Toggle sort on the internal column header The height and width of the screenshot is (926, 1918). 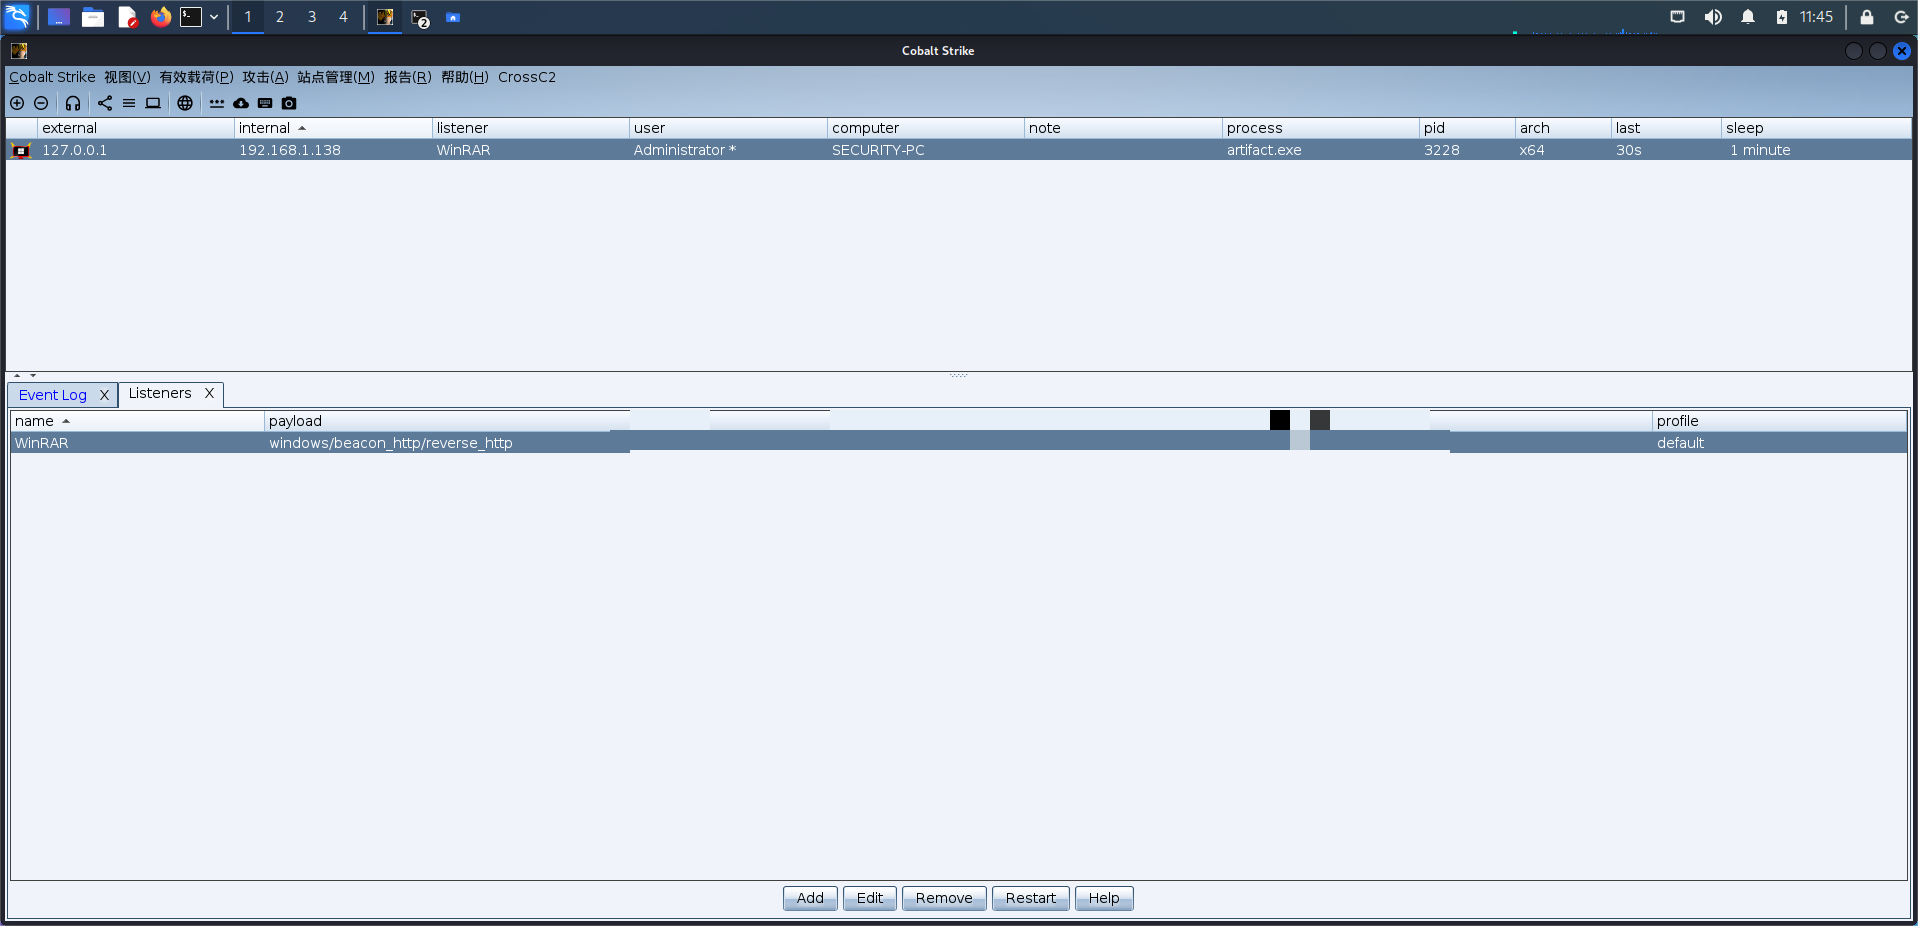(333, 128)
